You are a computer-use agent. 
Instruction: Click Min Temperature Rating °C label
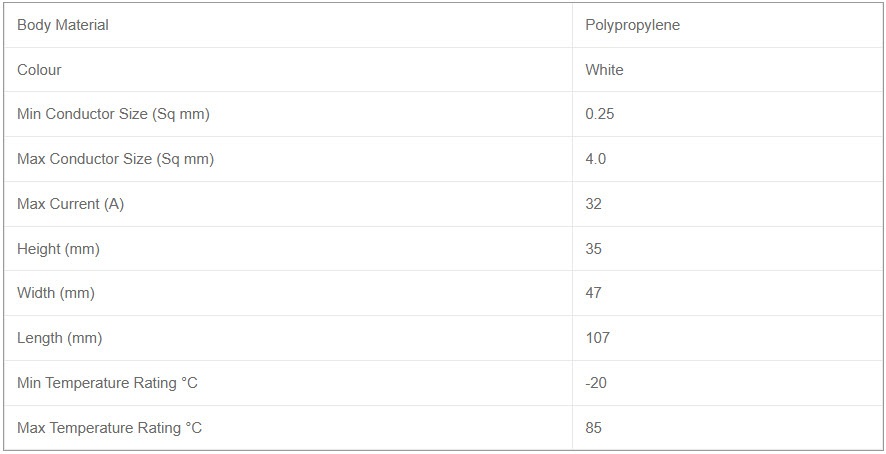(x=108, y=383)
